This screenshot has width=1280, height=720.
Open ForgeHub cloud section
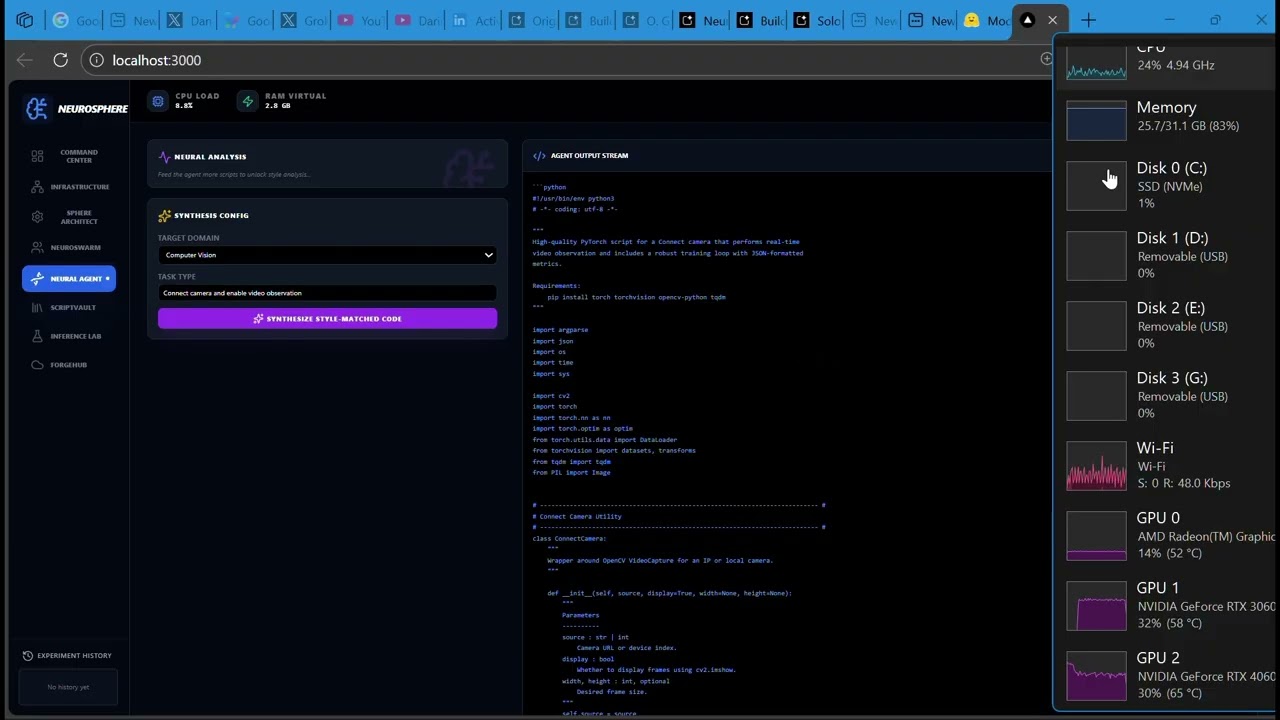68,365
